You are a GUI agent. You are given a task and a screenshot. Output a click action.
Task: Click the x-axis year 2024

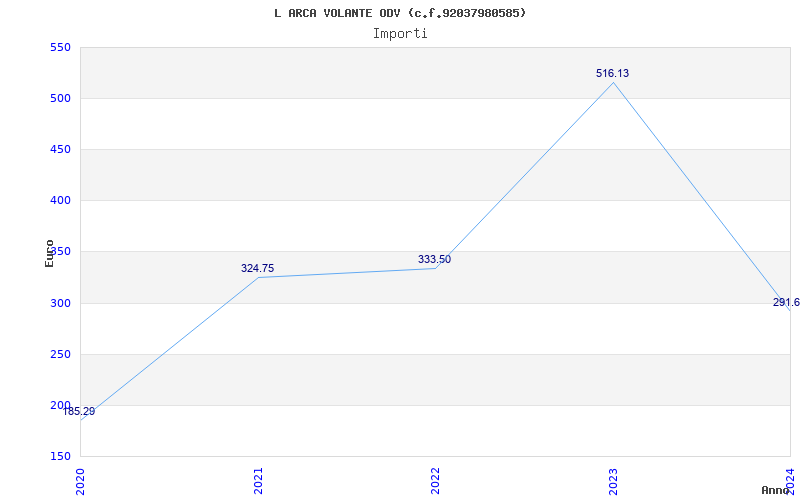(x=790, y=482)
